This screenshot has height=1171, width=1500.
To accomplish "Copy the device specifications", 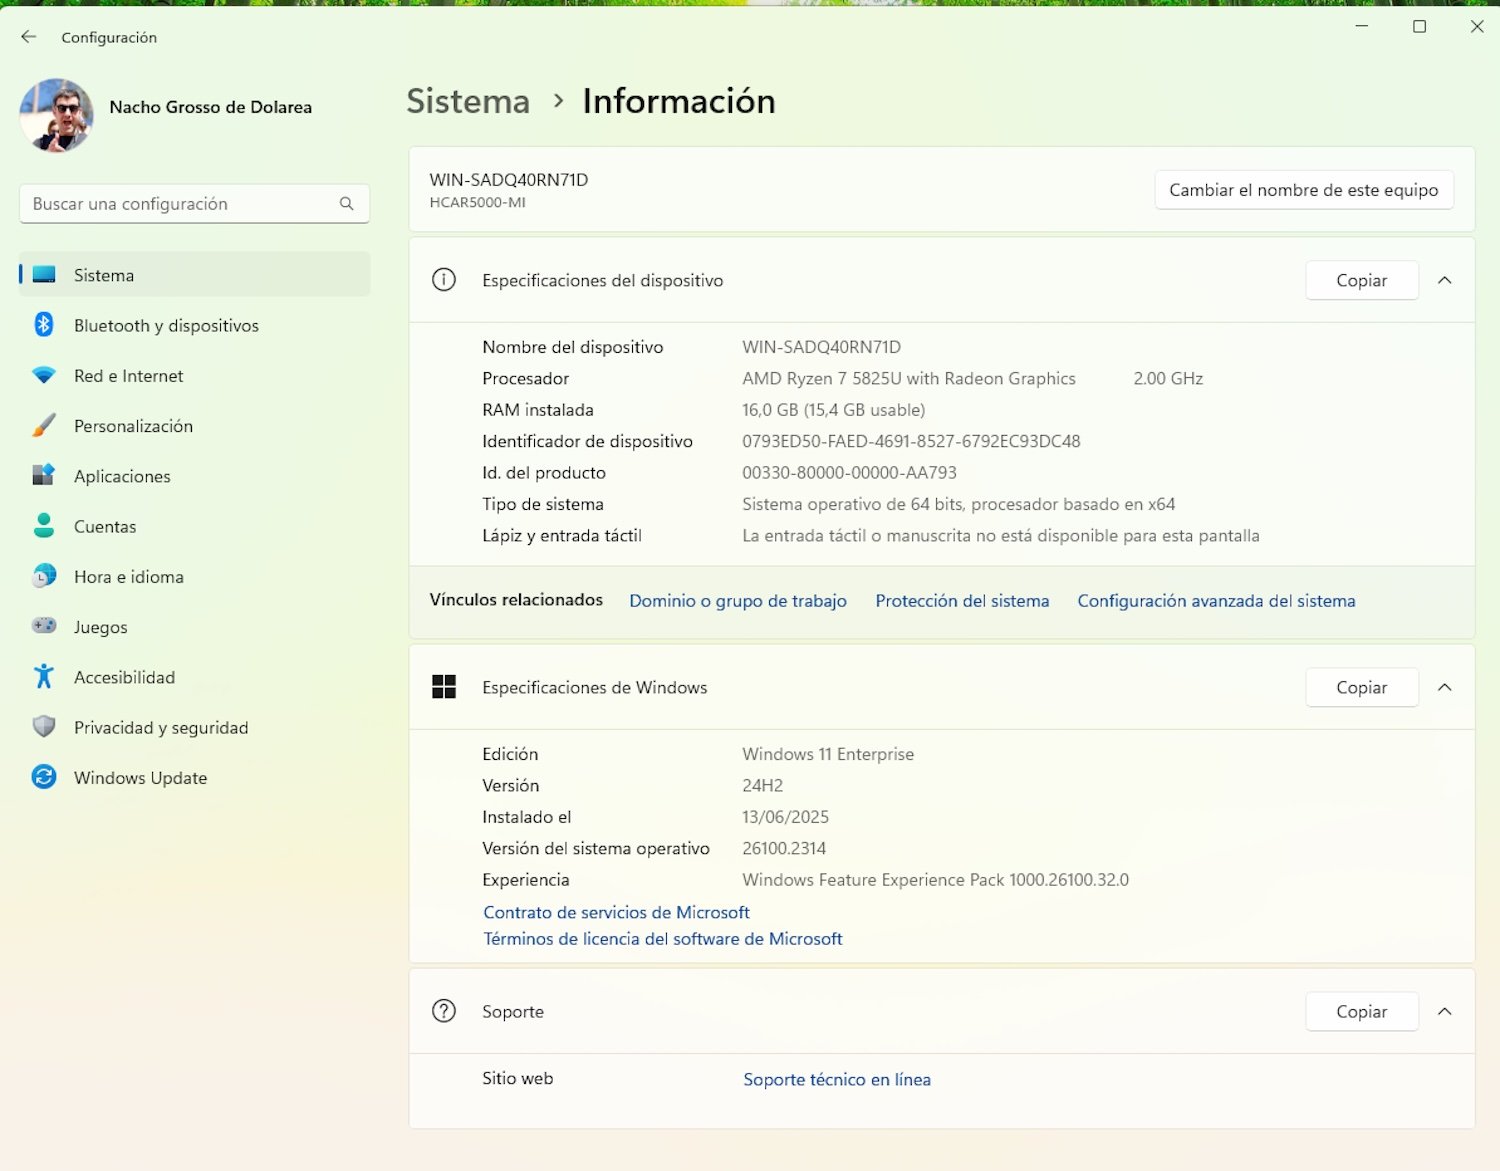I will (x=1361, y=280).
